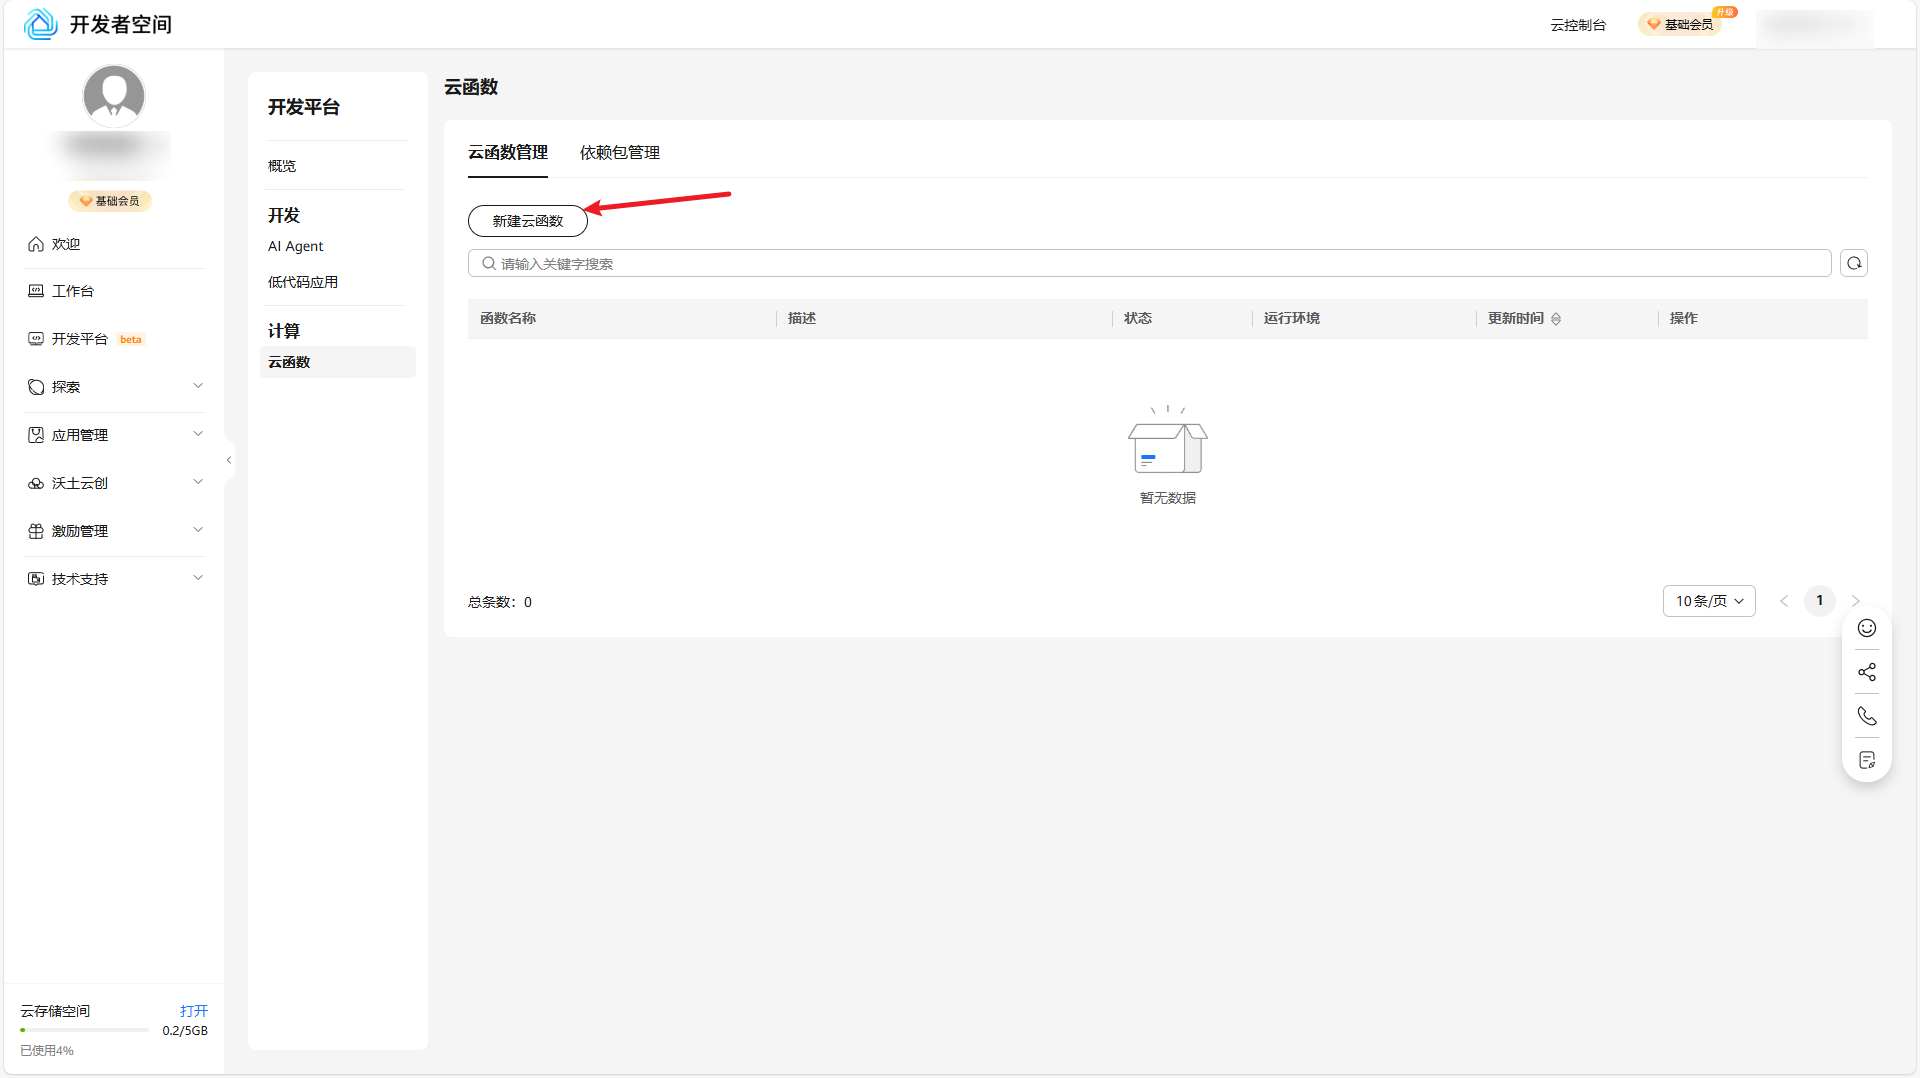
Task: Collapse the left sidebar with arrow handle
Action: (229, 460)
